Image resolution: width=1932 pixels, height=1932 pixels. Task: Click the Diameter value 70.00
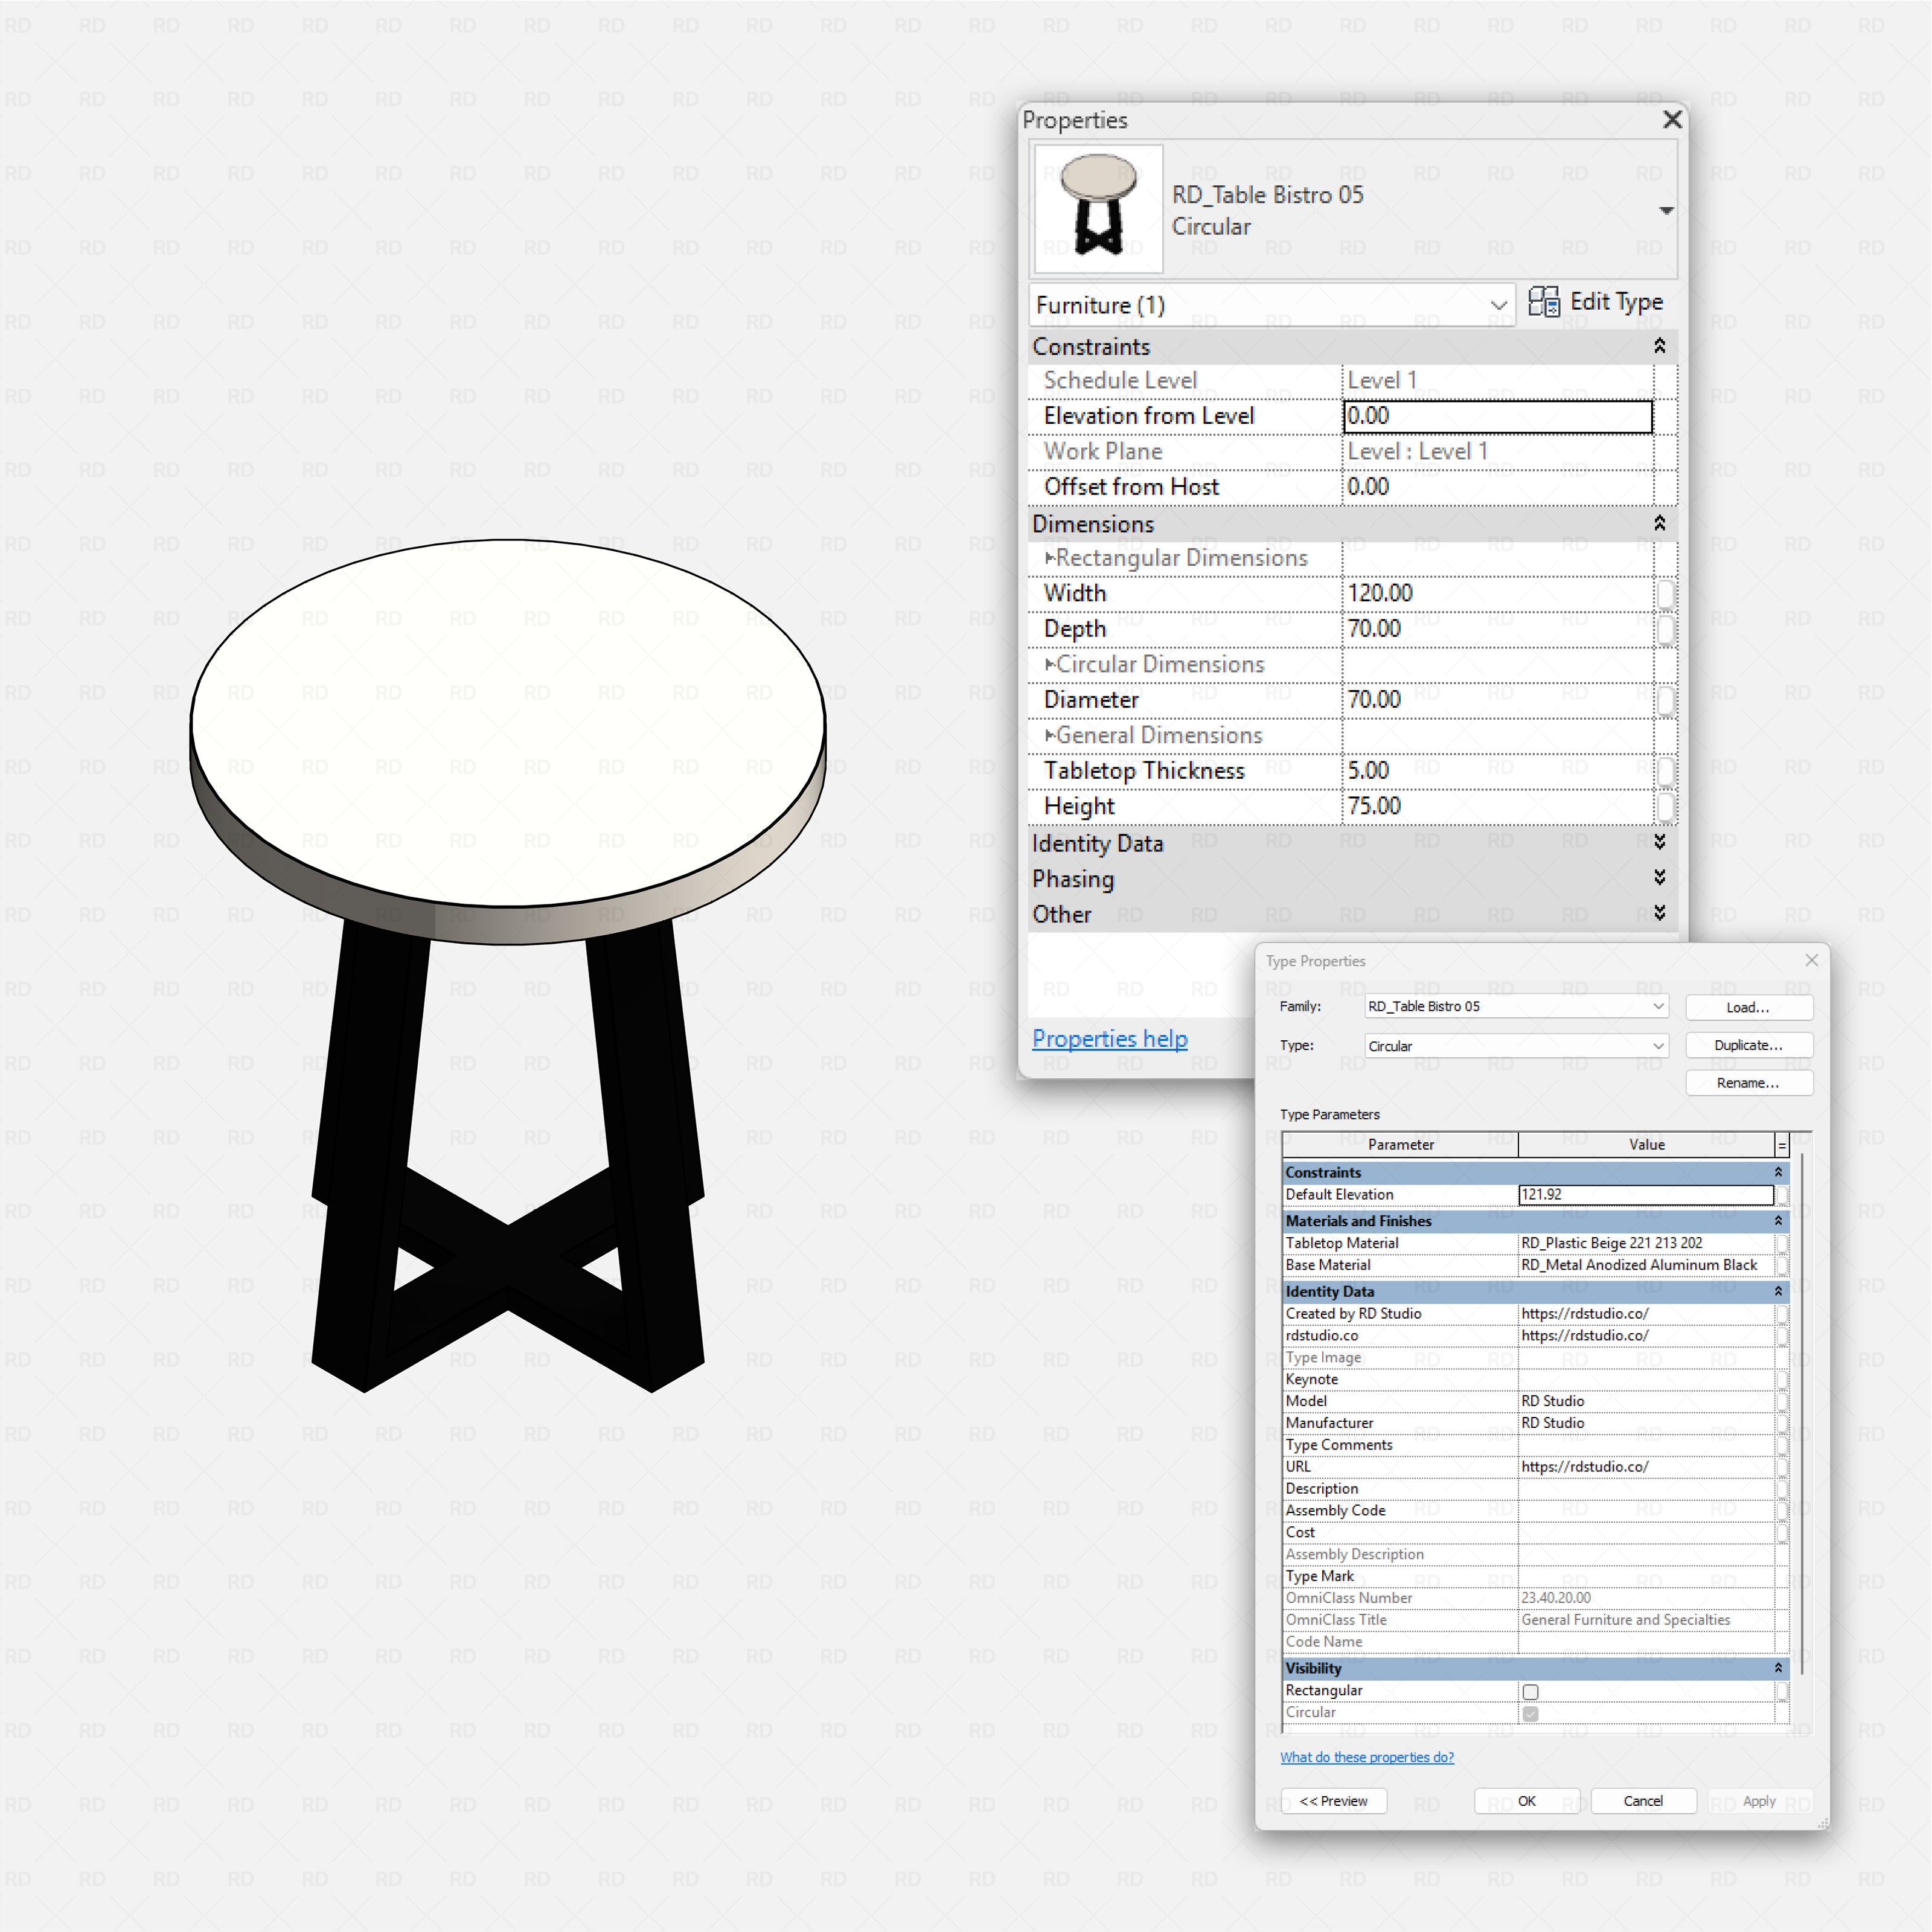tap(1497, 700)
